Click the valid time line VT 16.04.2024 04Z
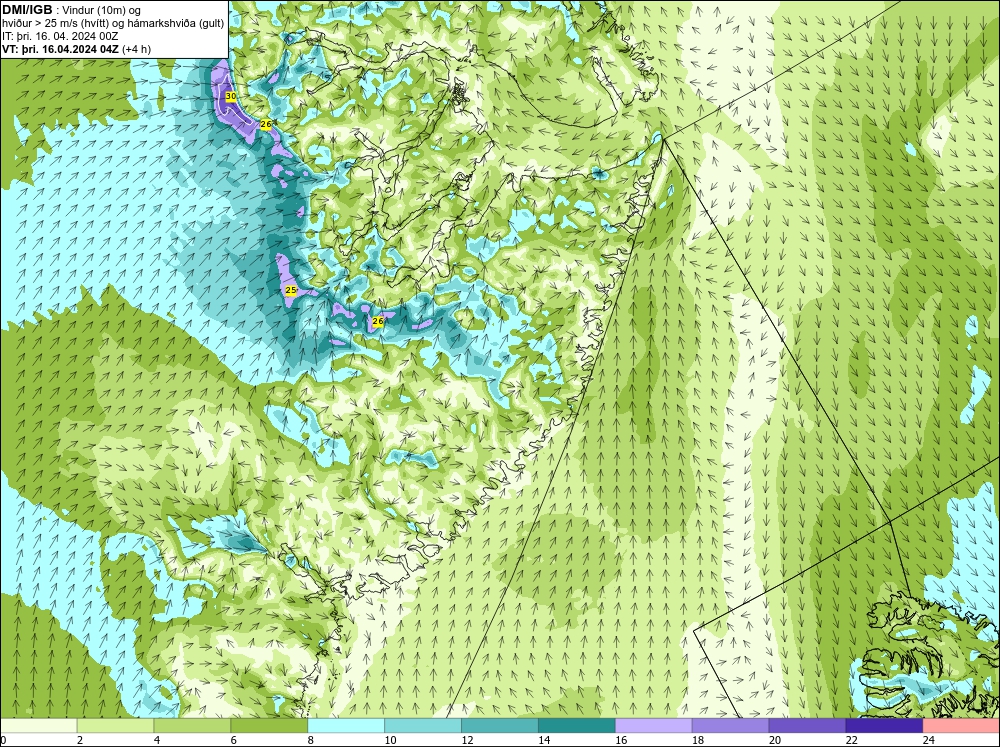Image resolution: width=1000 pixels, height=747 pixels. [x=77, y=49]
